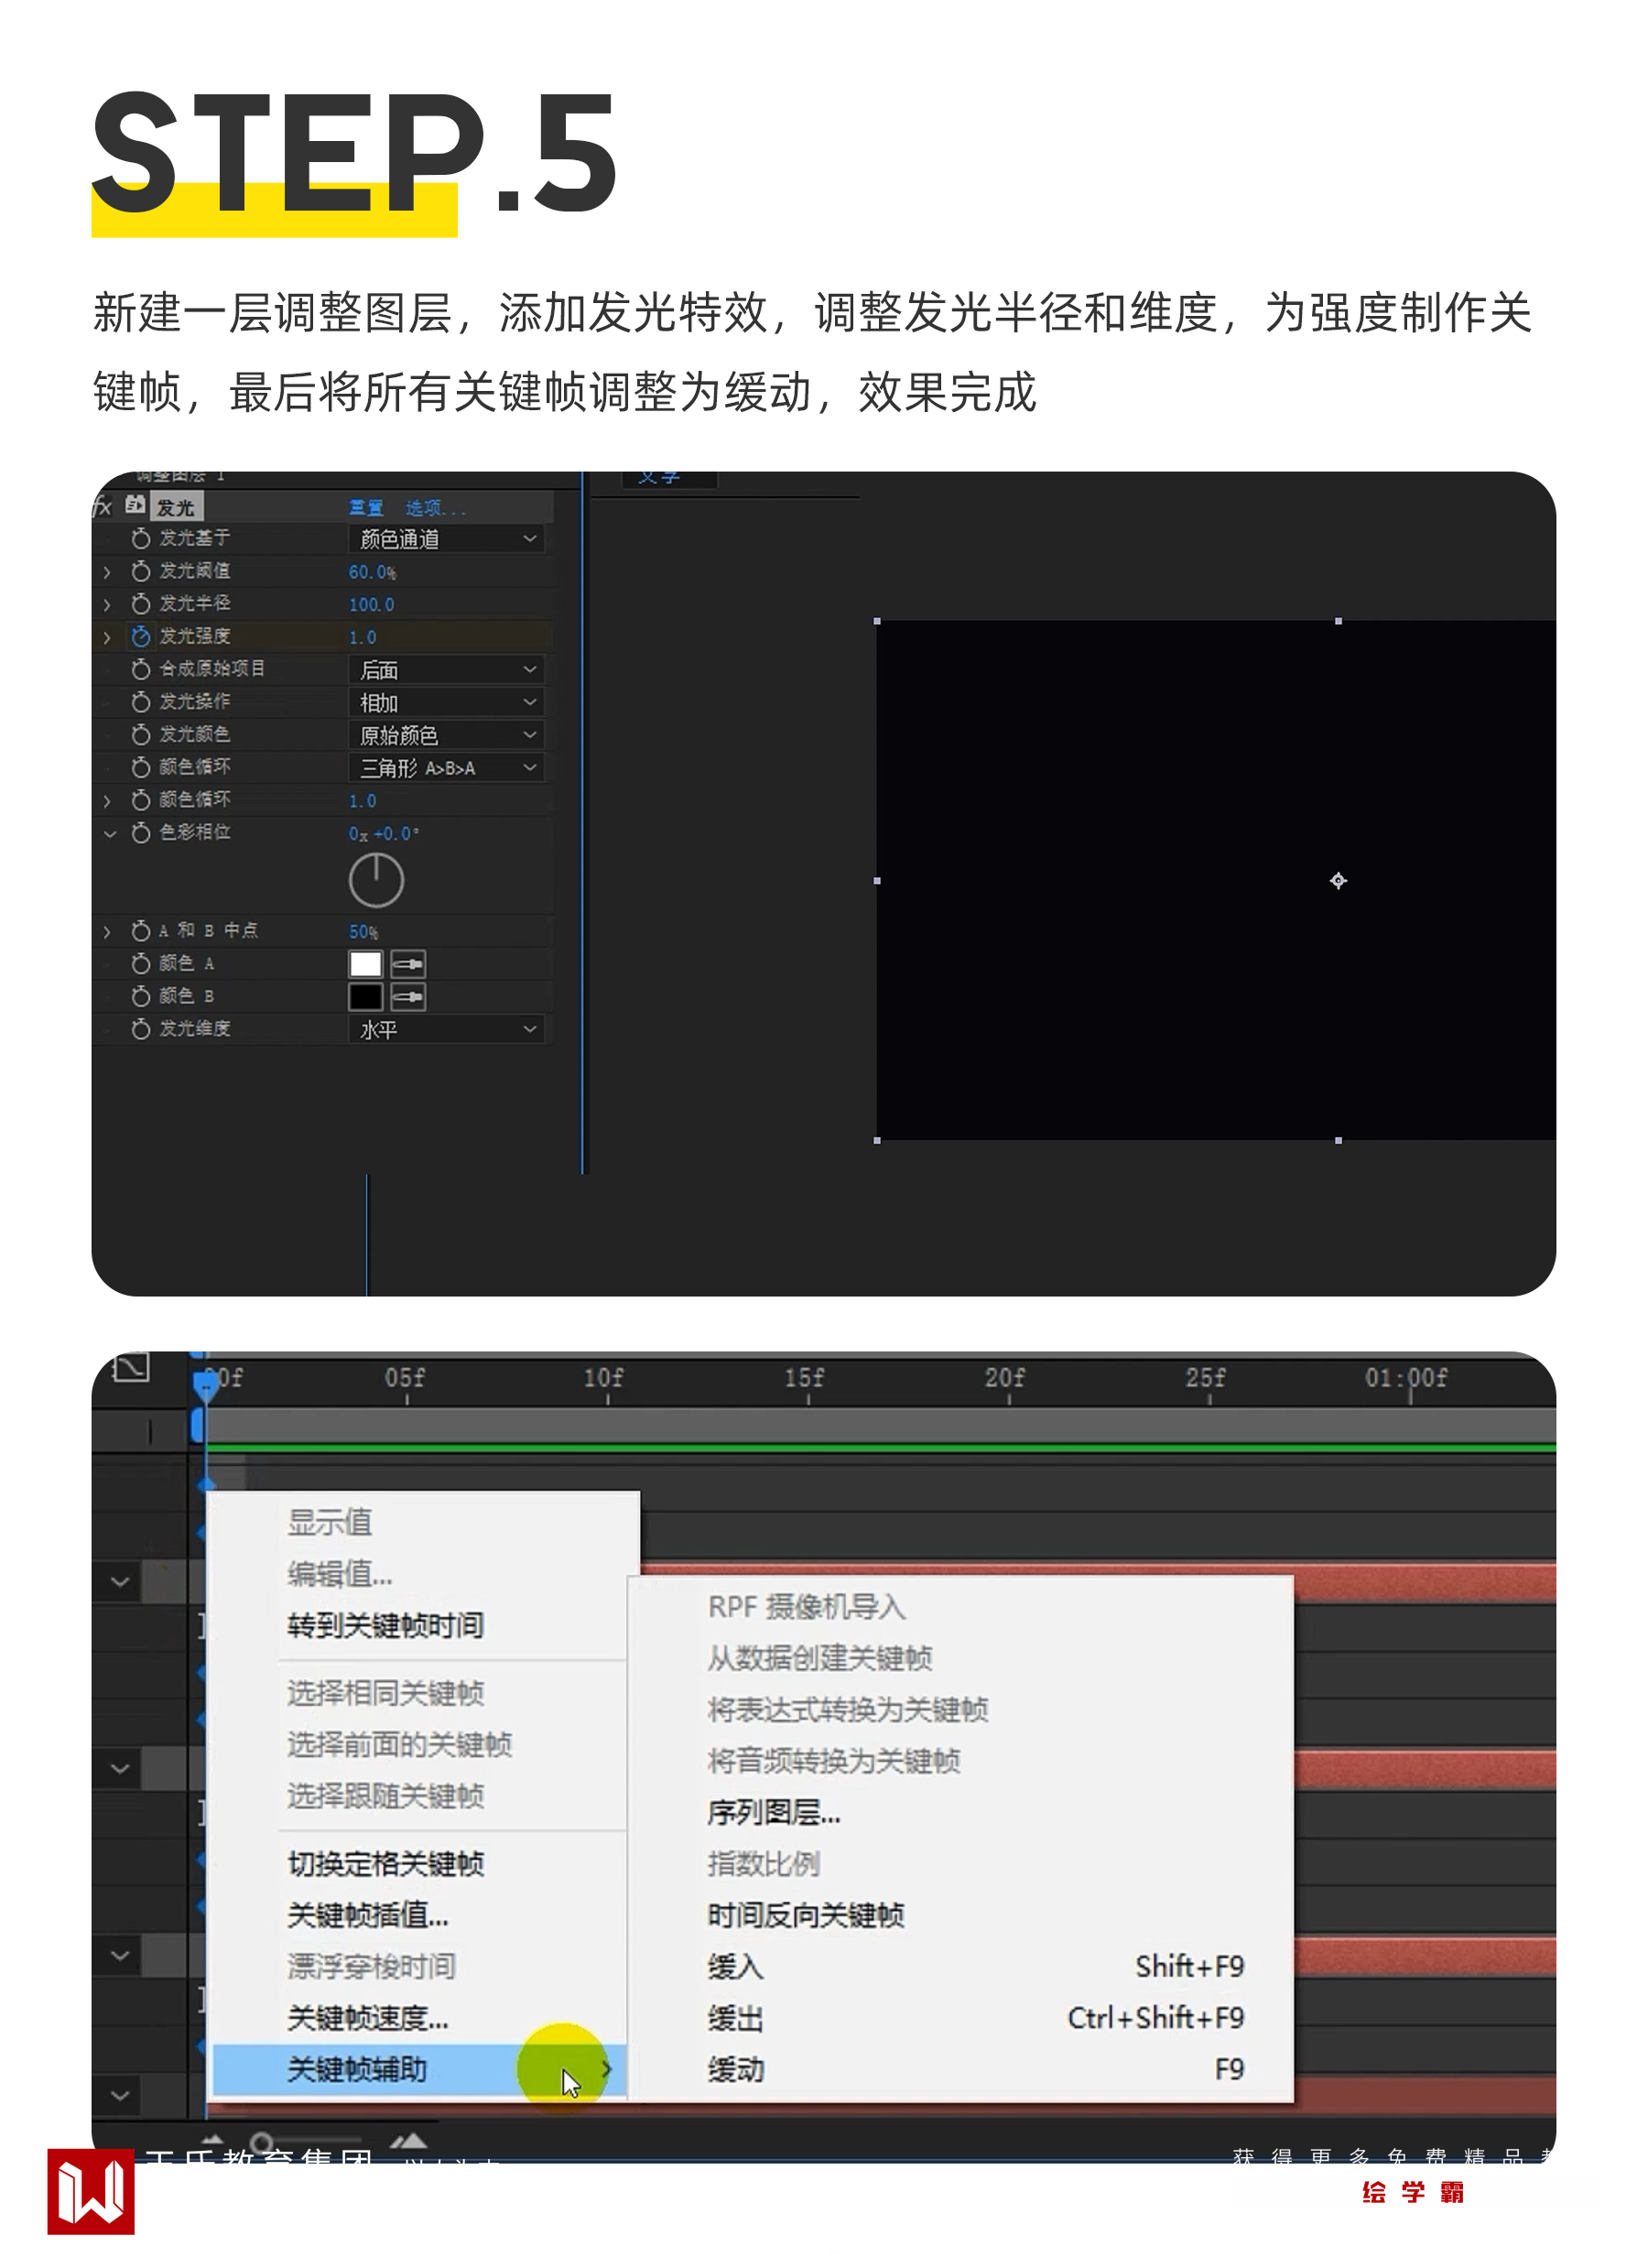The image size is (1648, 2268).
Task: Toggle the 发光操作 stopwatch
Action: [141, 702]
